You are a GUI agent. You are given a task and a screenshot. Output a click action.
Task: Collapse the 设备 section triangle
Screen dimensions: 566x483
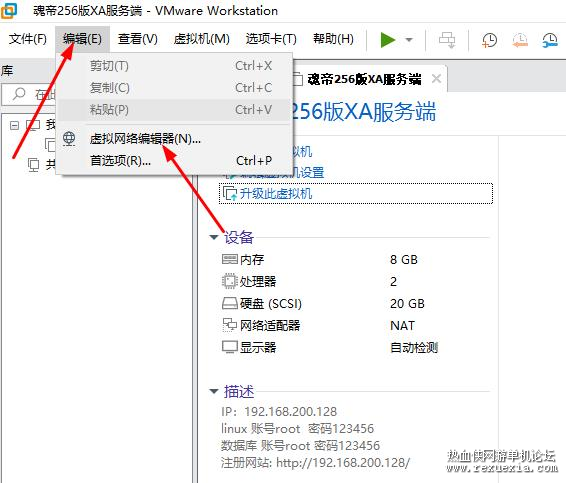click(214, 237)
